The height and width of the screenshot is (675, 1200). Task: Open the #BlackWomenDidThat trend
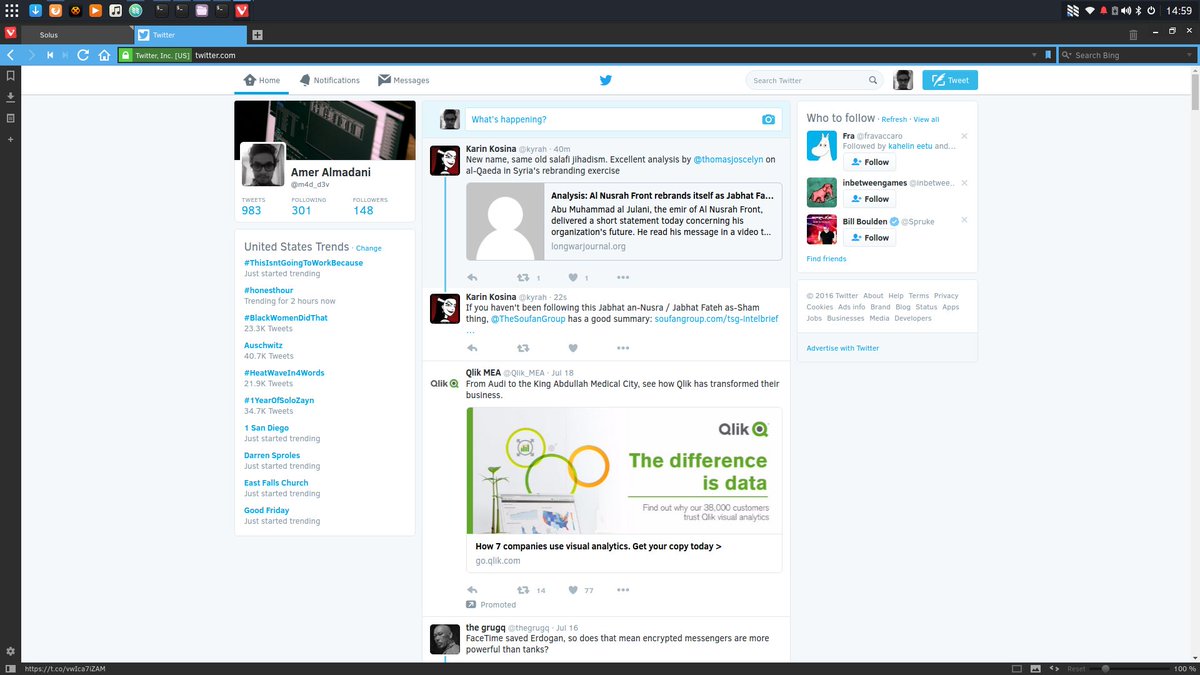coord(286,318)
